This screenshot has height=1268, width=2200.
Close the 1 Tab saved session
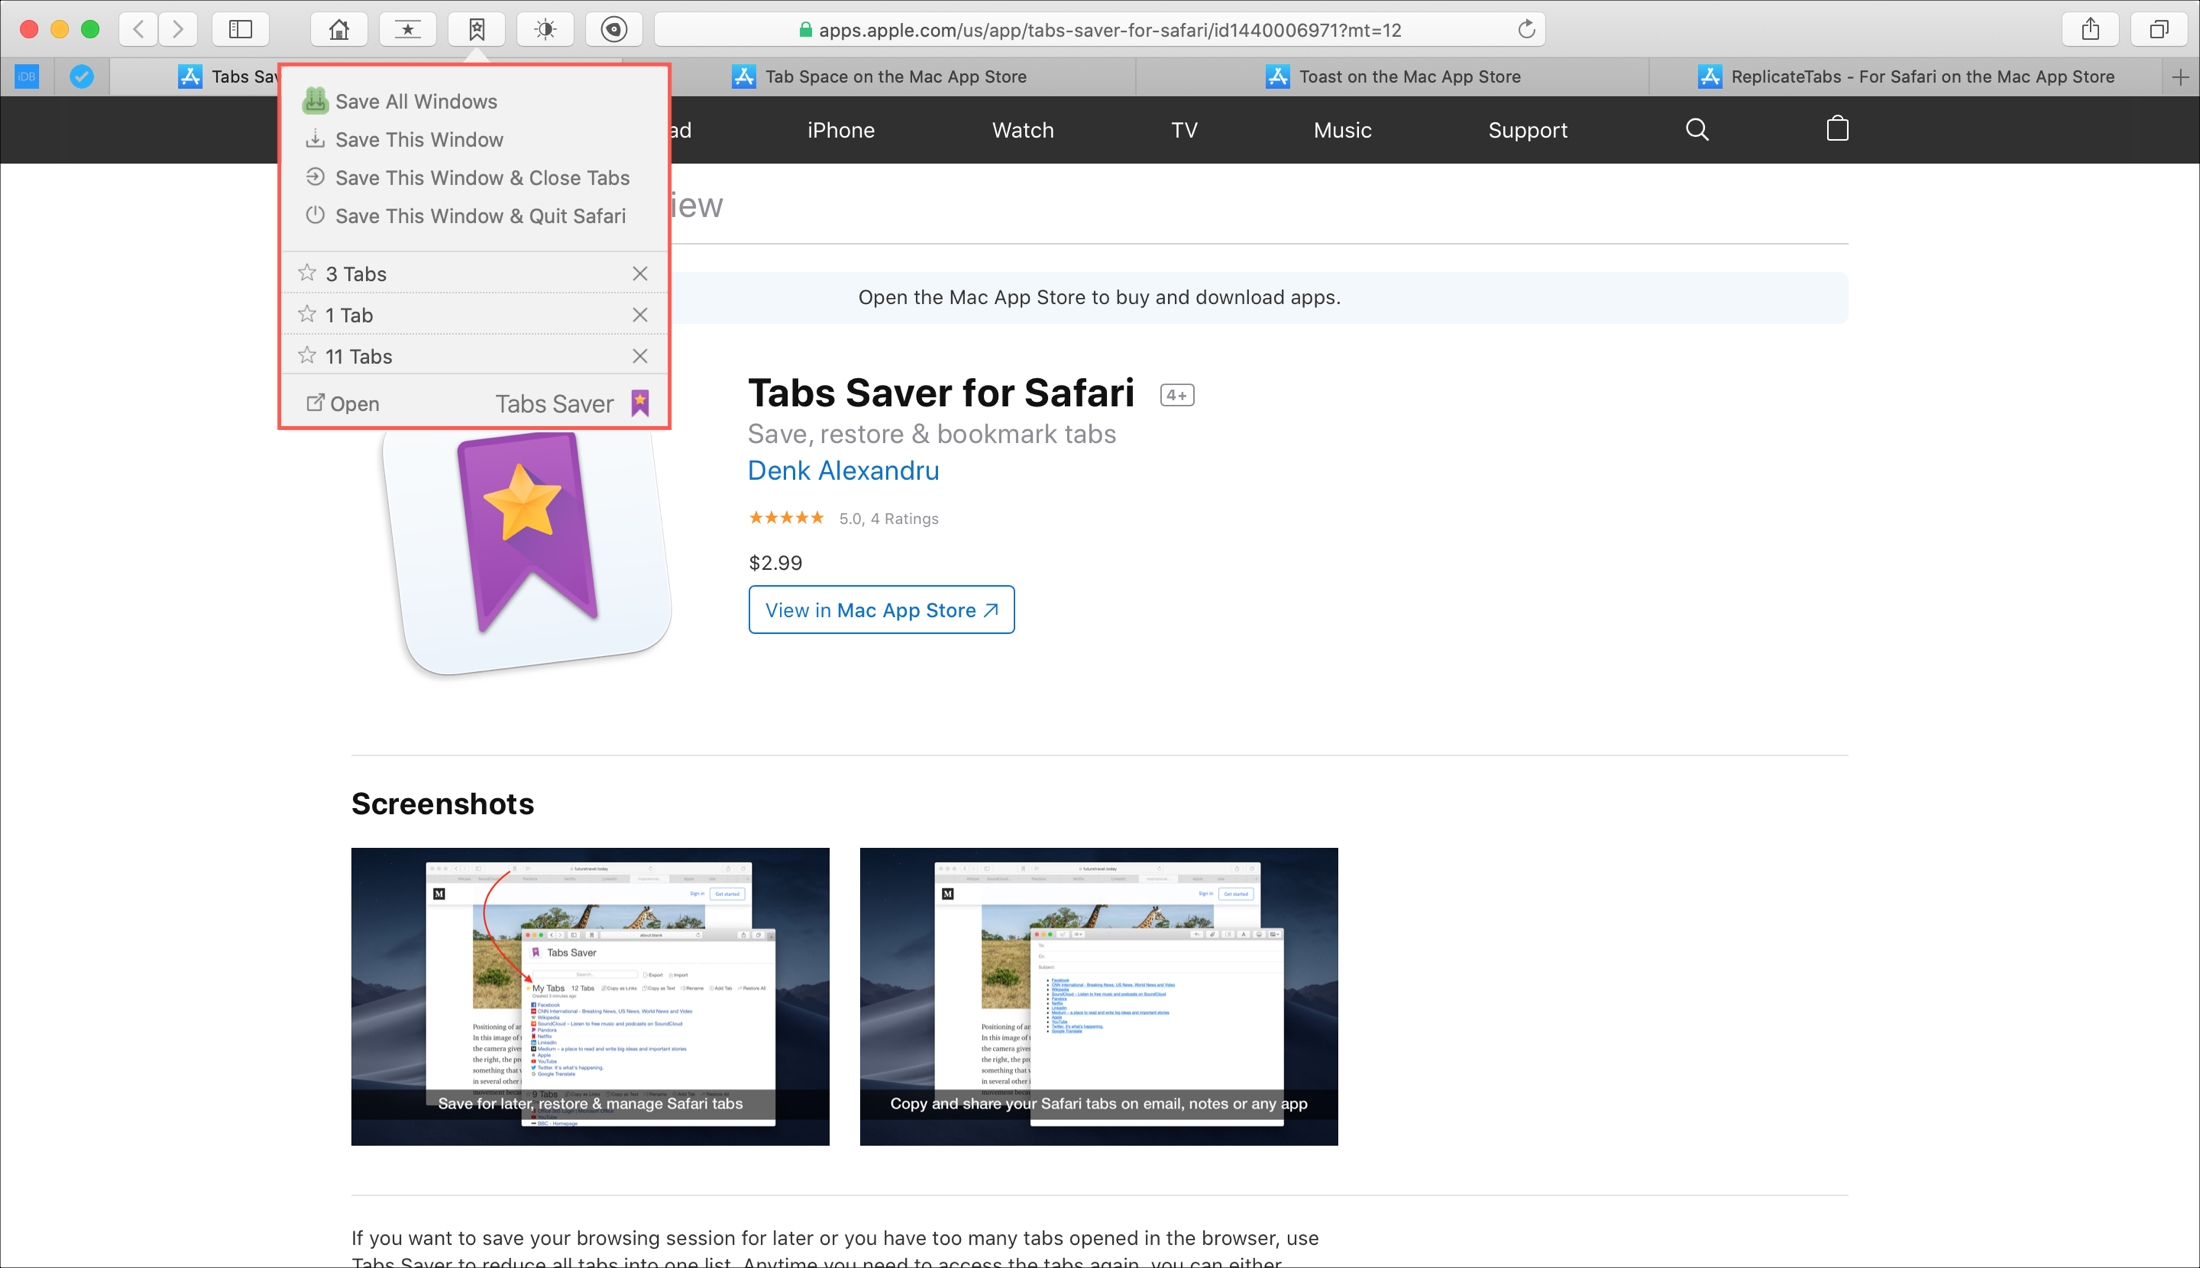click(x=641, y=314)
